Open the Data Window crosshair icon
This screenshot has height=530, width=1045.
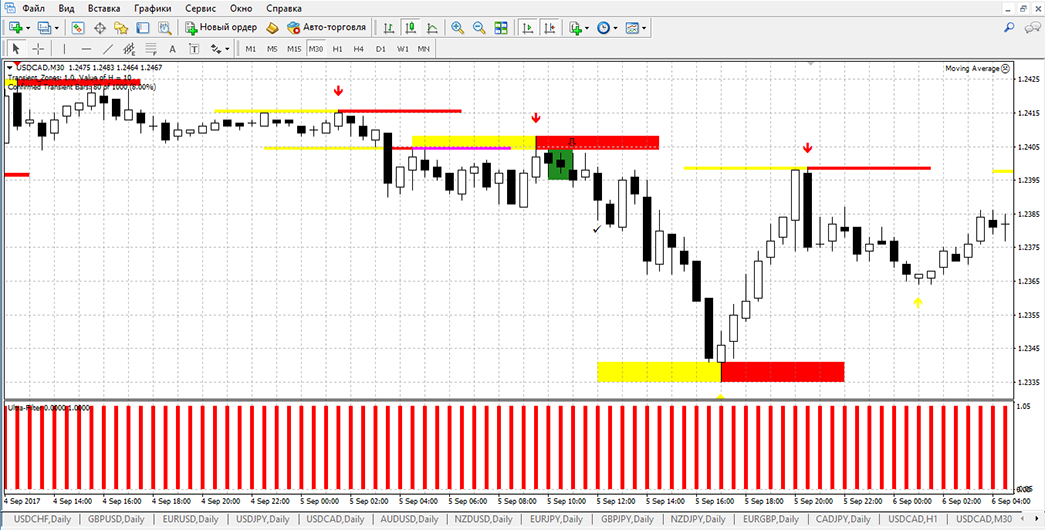click(x=100, y=28)
